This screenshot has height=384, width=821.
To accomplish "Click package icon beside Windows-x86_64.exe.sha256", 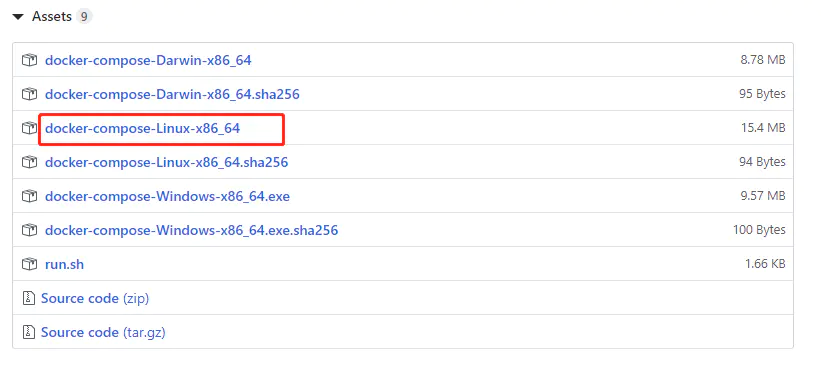I will [29, 230].
